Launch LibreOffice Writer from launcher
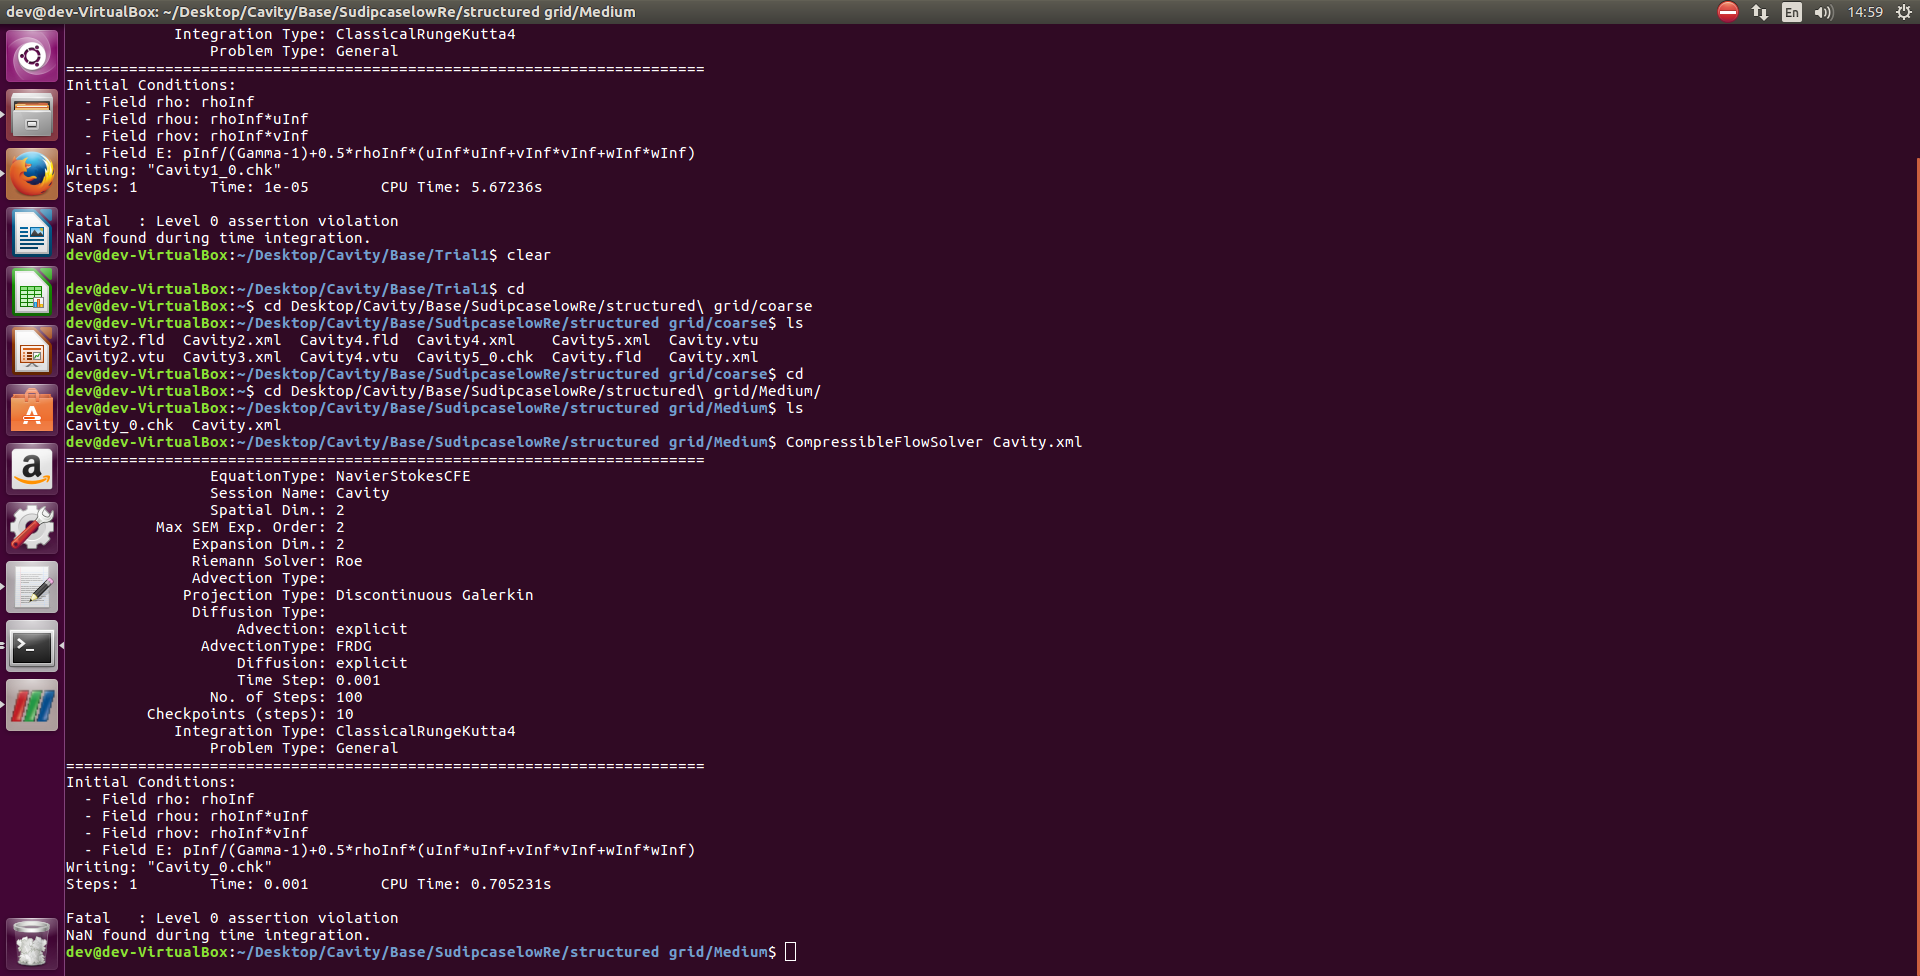The width and height of the screenshot is (1920, 976). click(32, 233)
